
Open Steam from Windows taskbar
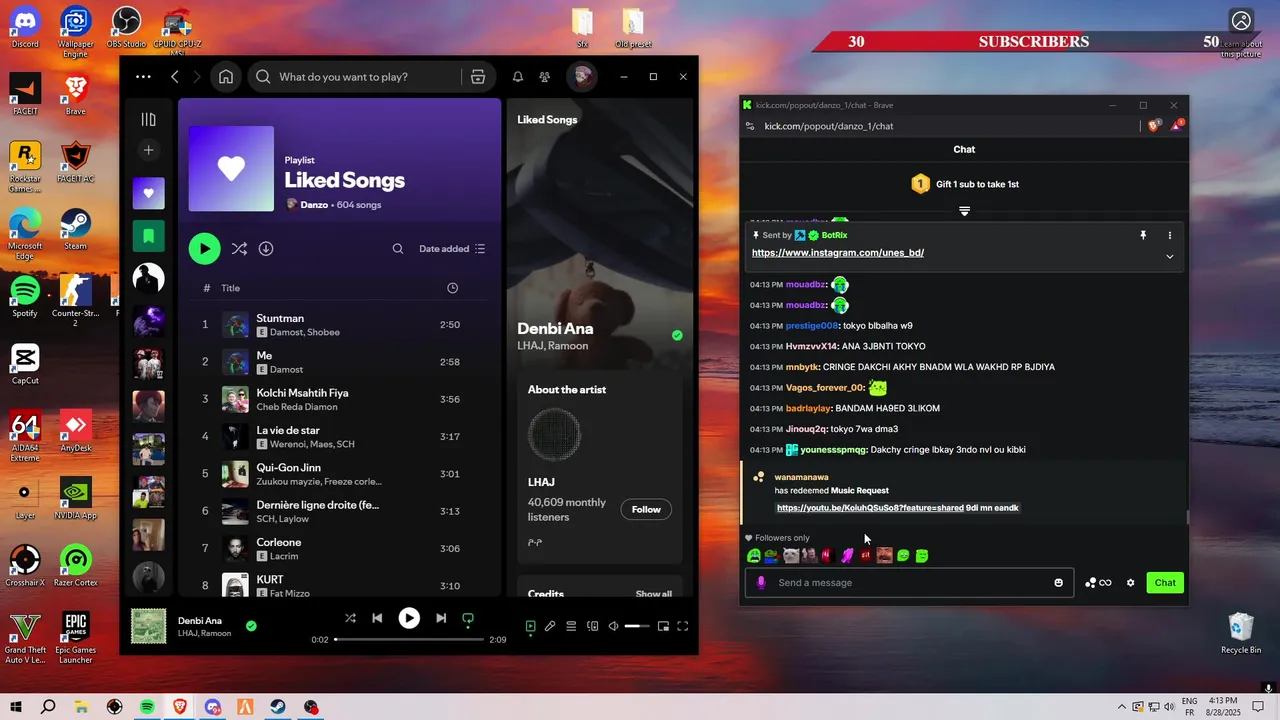coord(278,707)
